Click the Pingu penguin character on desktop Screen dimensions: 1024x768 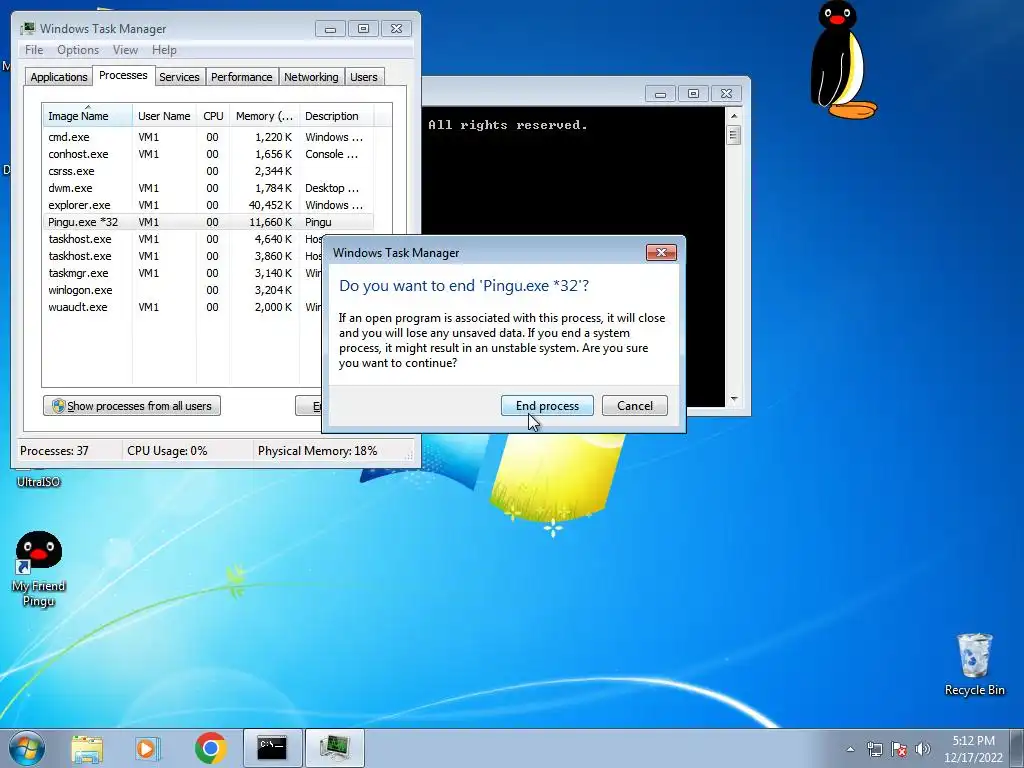[x=842, y=60]
